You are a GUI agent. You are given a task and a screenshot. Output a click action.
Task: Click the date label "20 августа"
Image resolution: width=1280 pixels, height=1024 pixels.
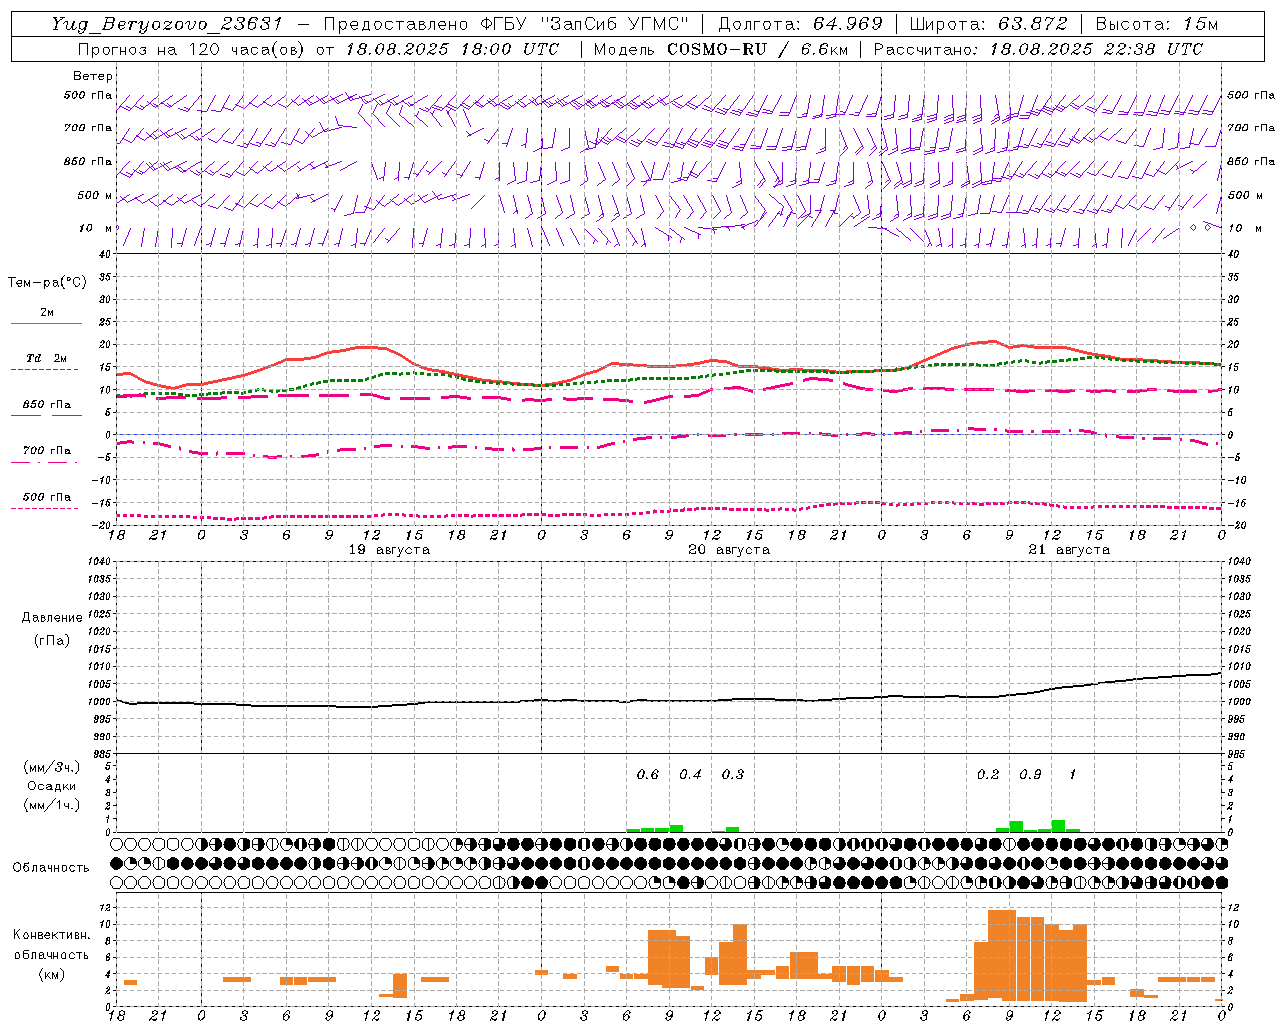click(x=729, y=550)
